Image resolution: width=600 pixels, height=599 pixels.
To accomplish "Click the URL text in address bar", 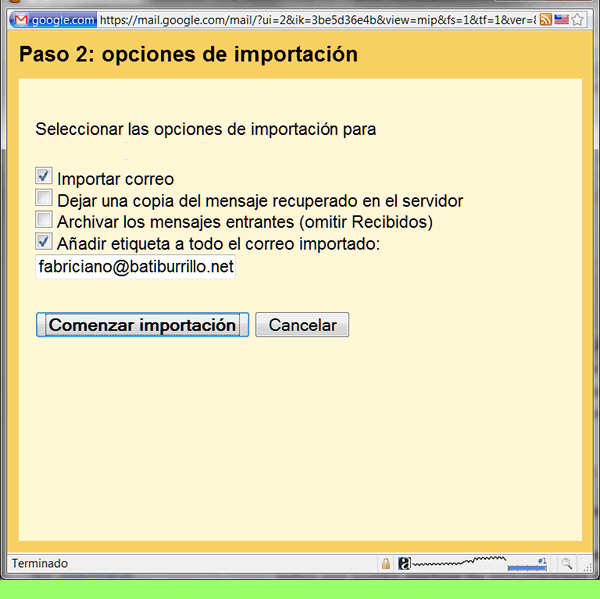I will click(318, 20).
